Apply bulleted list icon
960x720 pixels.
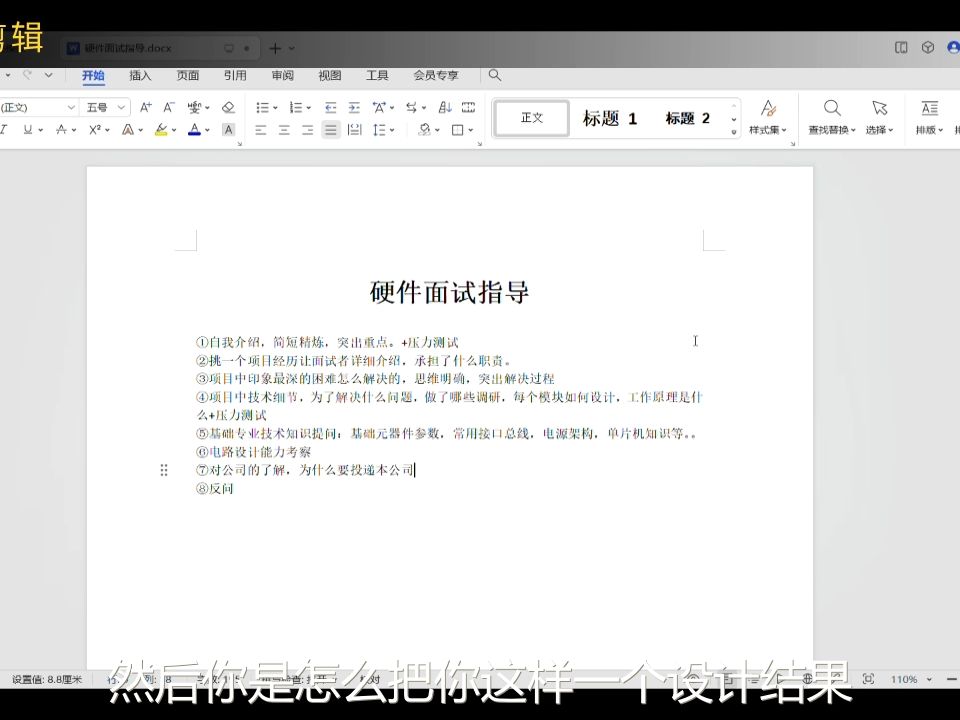[x=262, y=108]
